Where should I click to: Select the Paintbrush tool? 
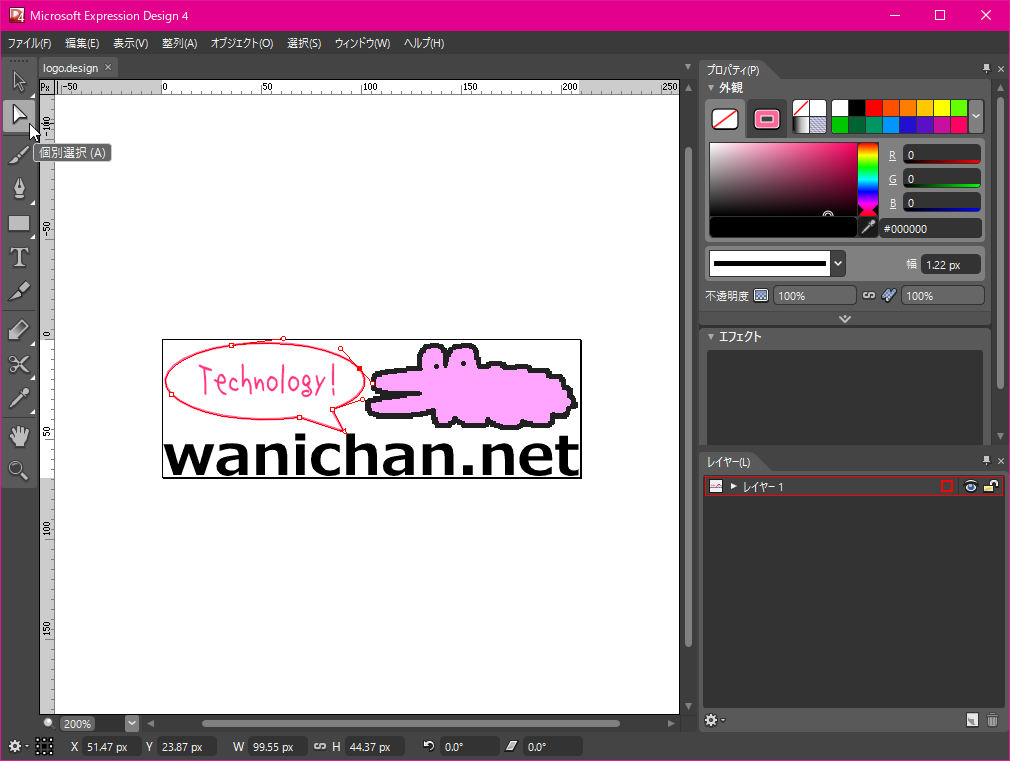tap(19, 155)
